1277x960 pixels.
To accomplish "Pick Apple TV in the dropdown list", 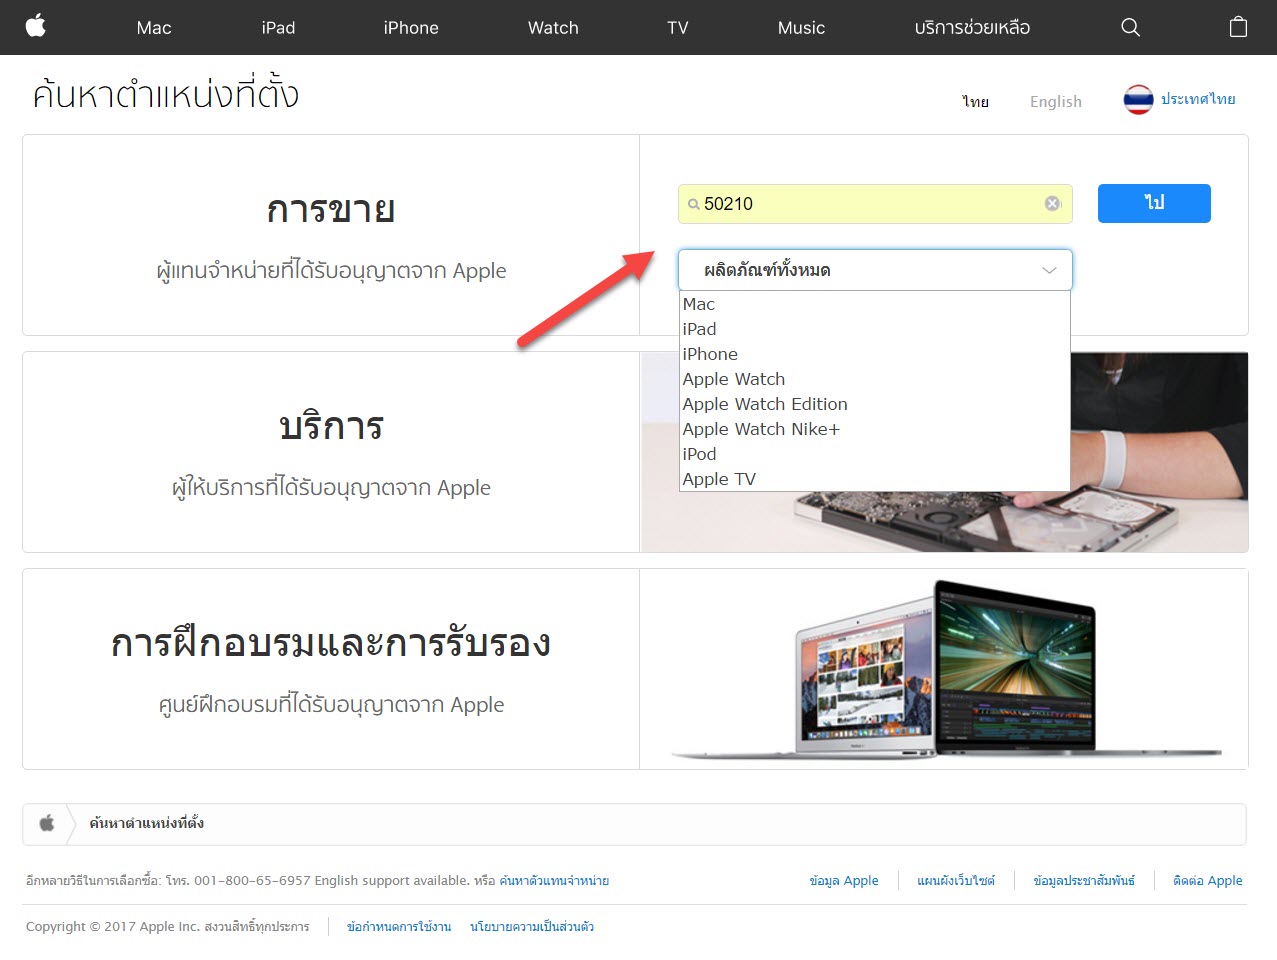I will click(719, 479).
